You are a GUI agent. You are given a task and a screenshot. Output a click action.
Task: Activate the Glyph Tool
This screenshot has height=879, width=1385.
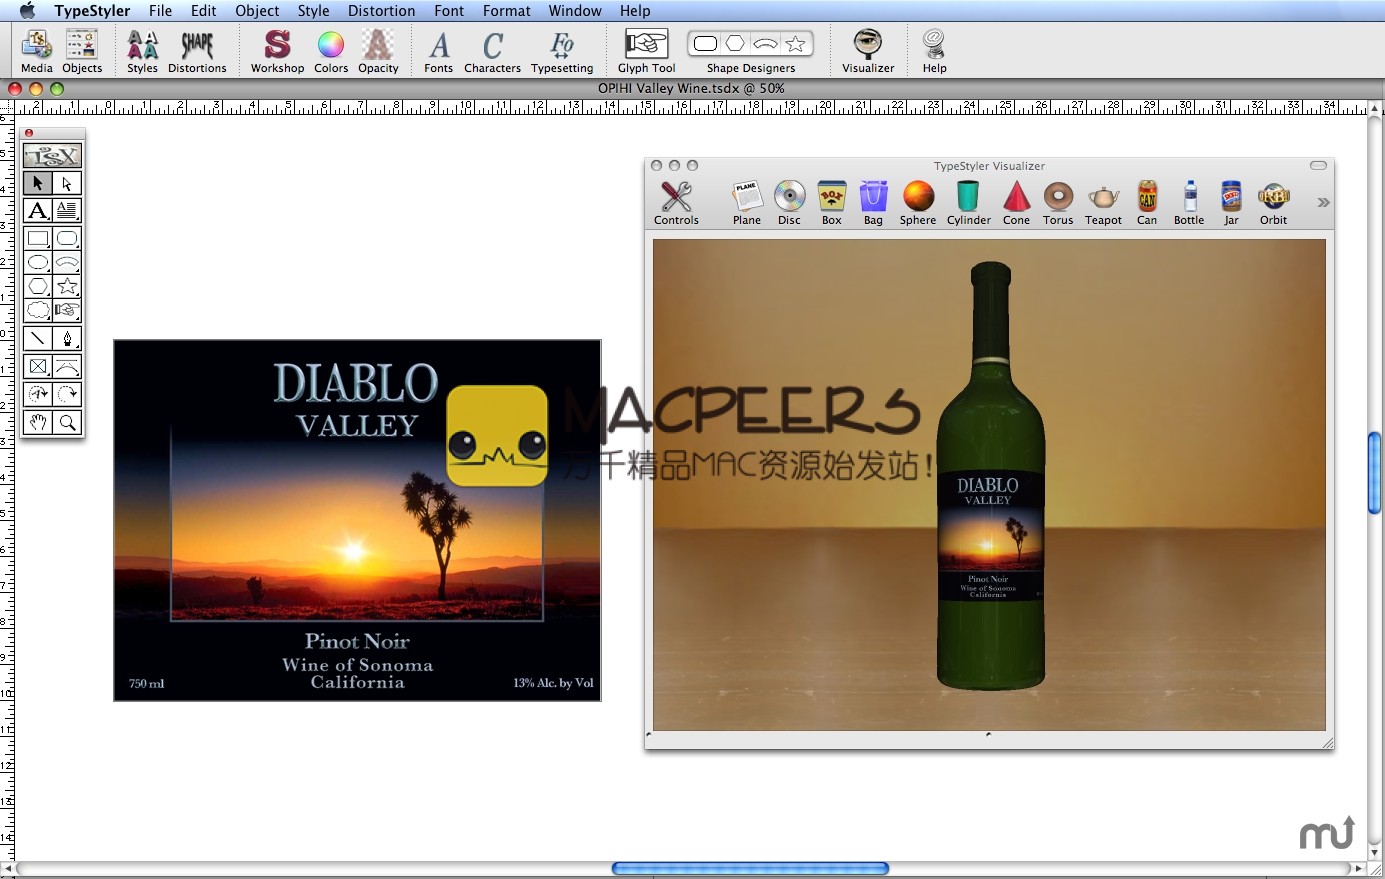pyautogui.click(x=646, y=51)
